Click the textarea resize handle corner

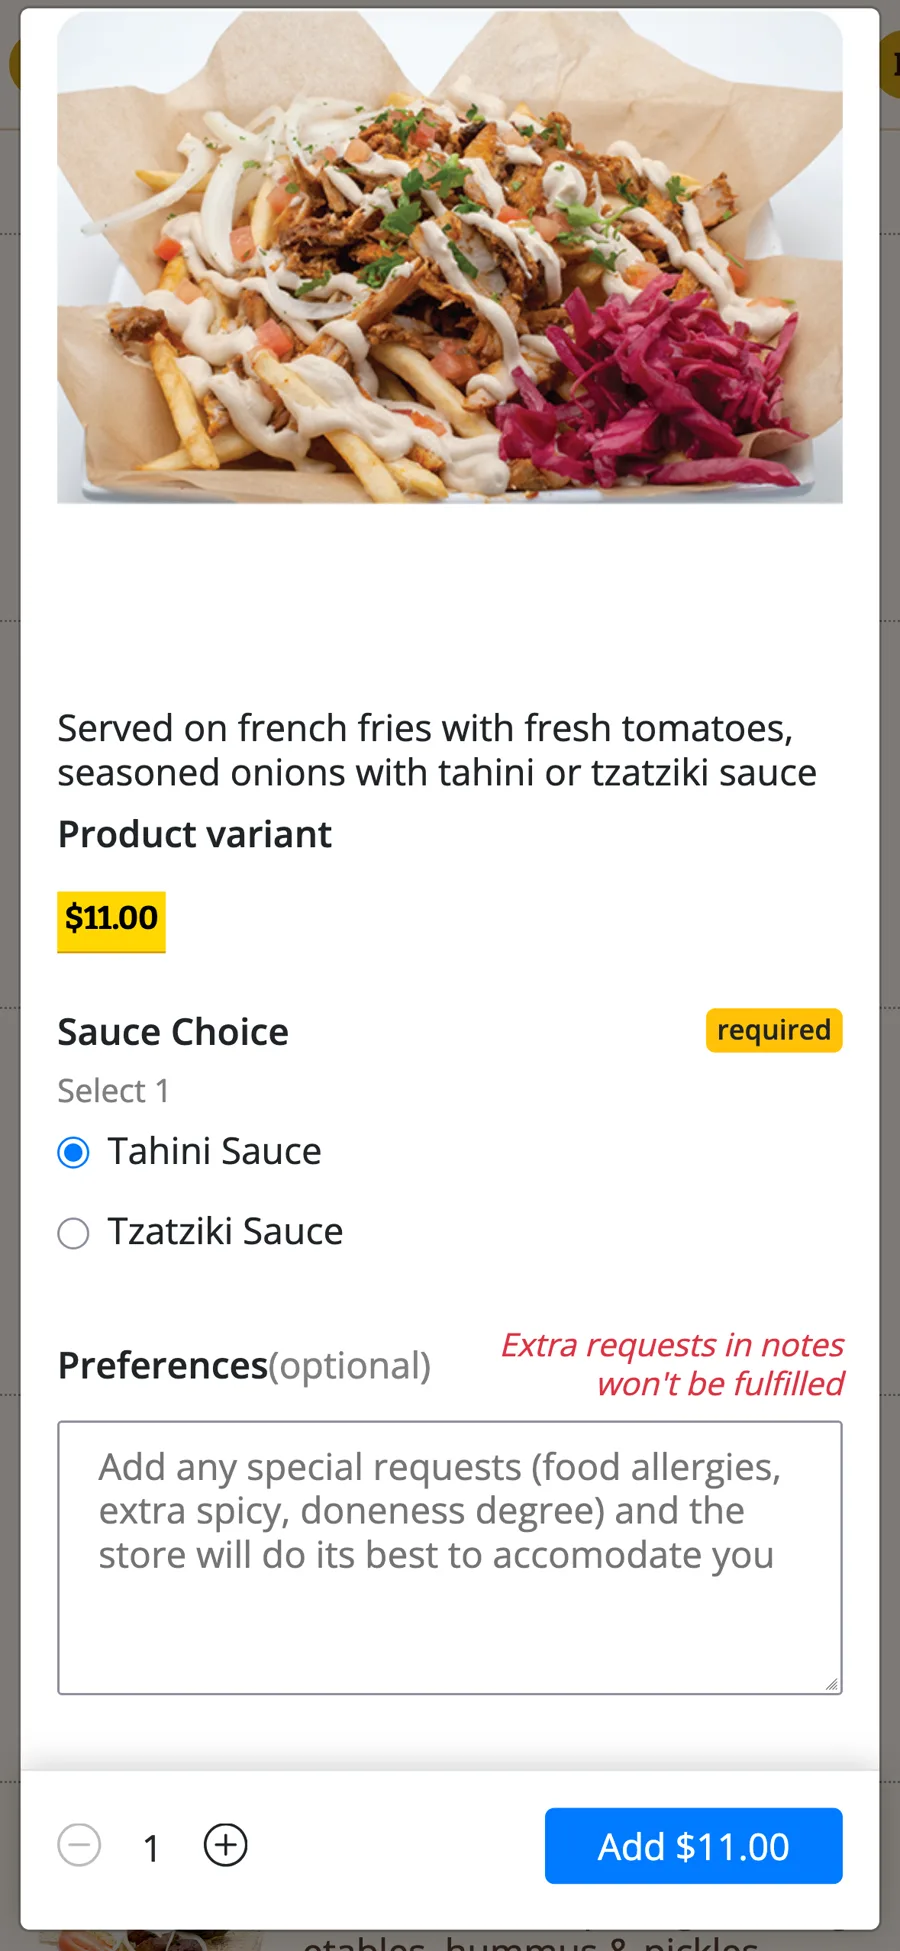point(831,1684)
